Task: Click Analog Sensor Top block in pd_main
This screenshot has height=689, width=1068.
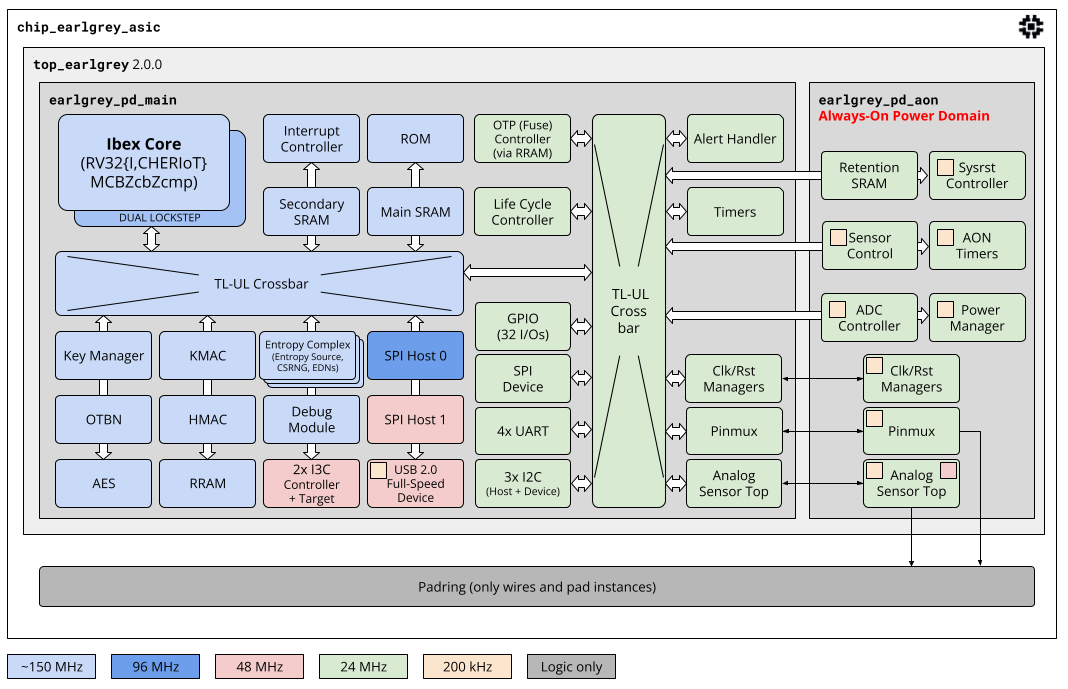Action: coord(734,483)
